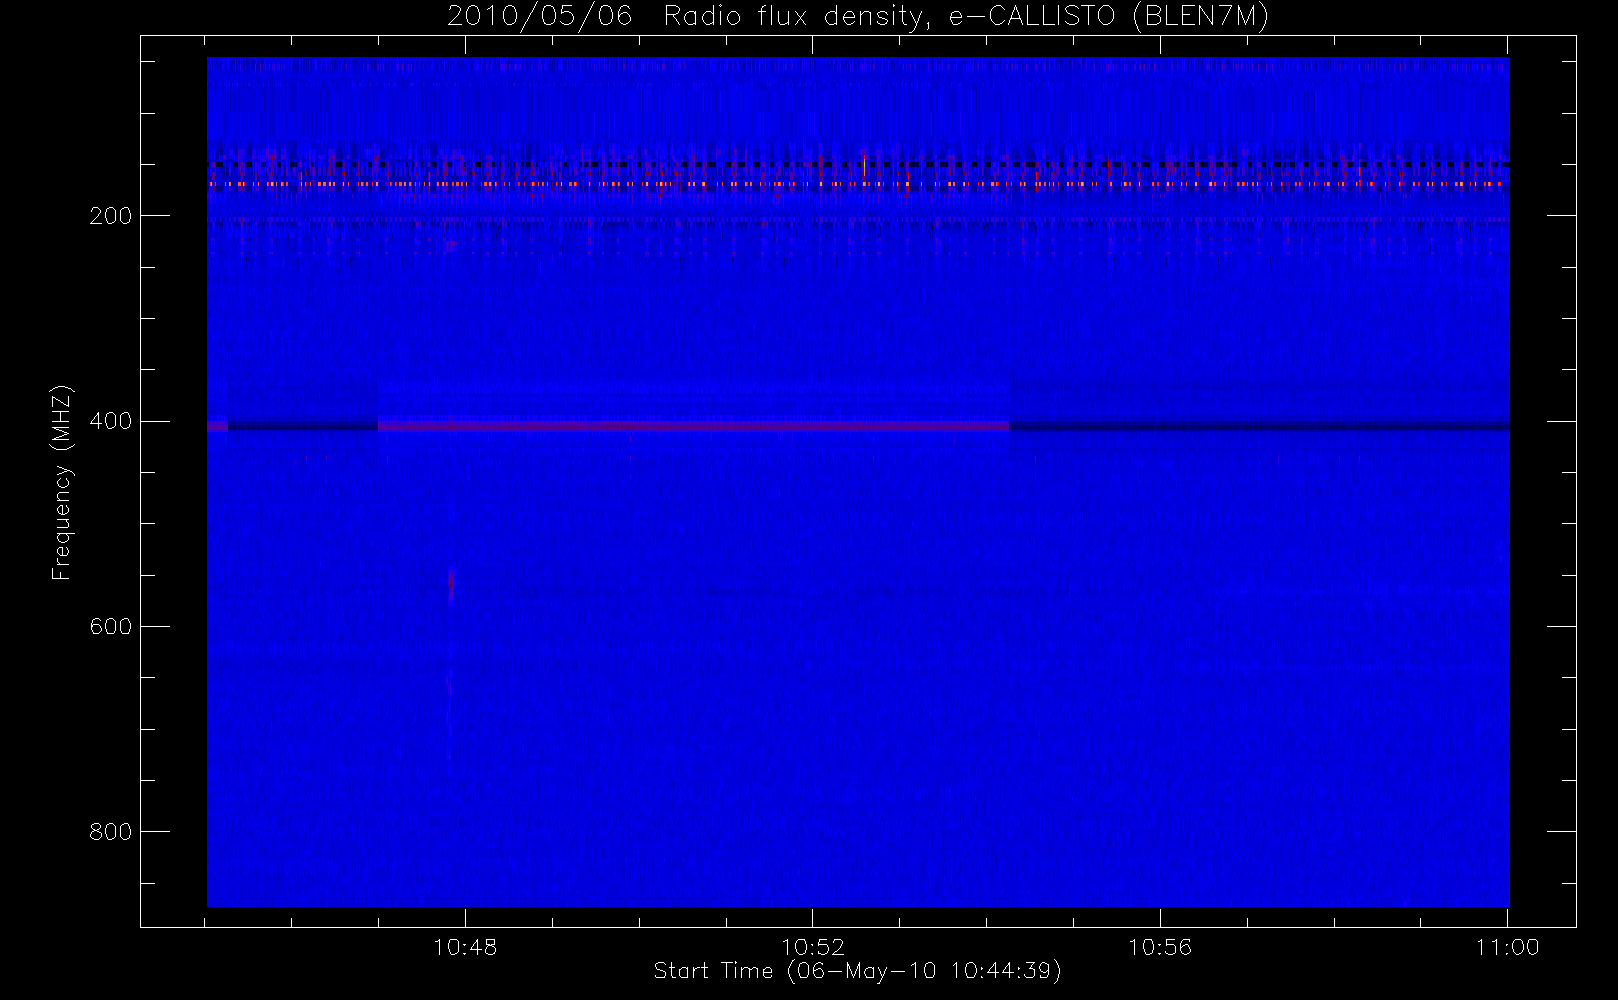Click the red burst near 10:48 at 570 MHz

[x=451, y=587]
